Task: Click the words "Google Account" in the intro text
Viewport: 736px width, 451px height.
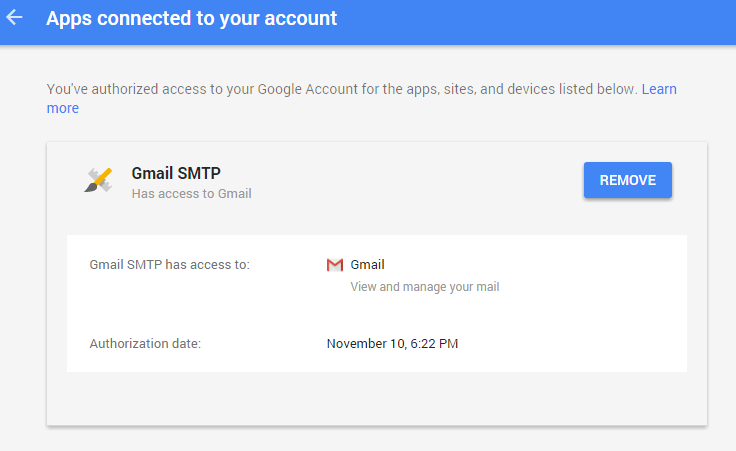Action: 307,89
